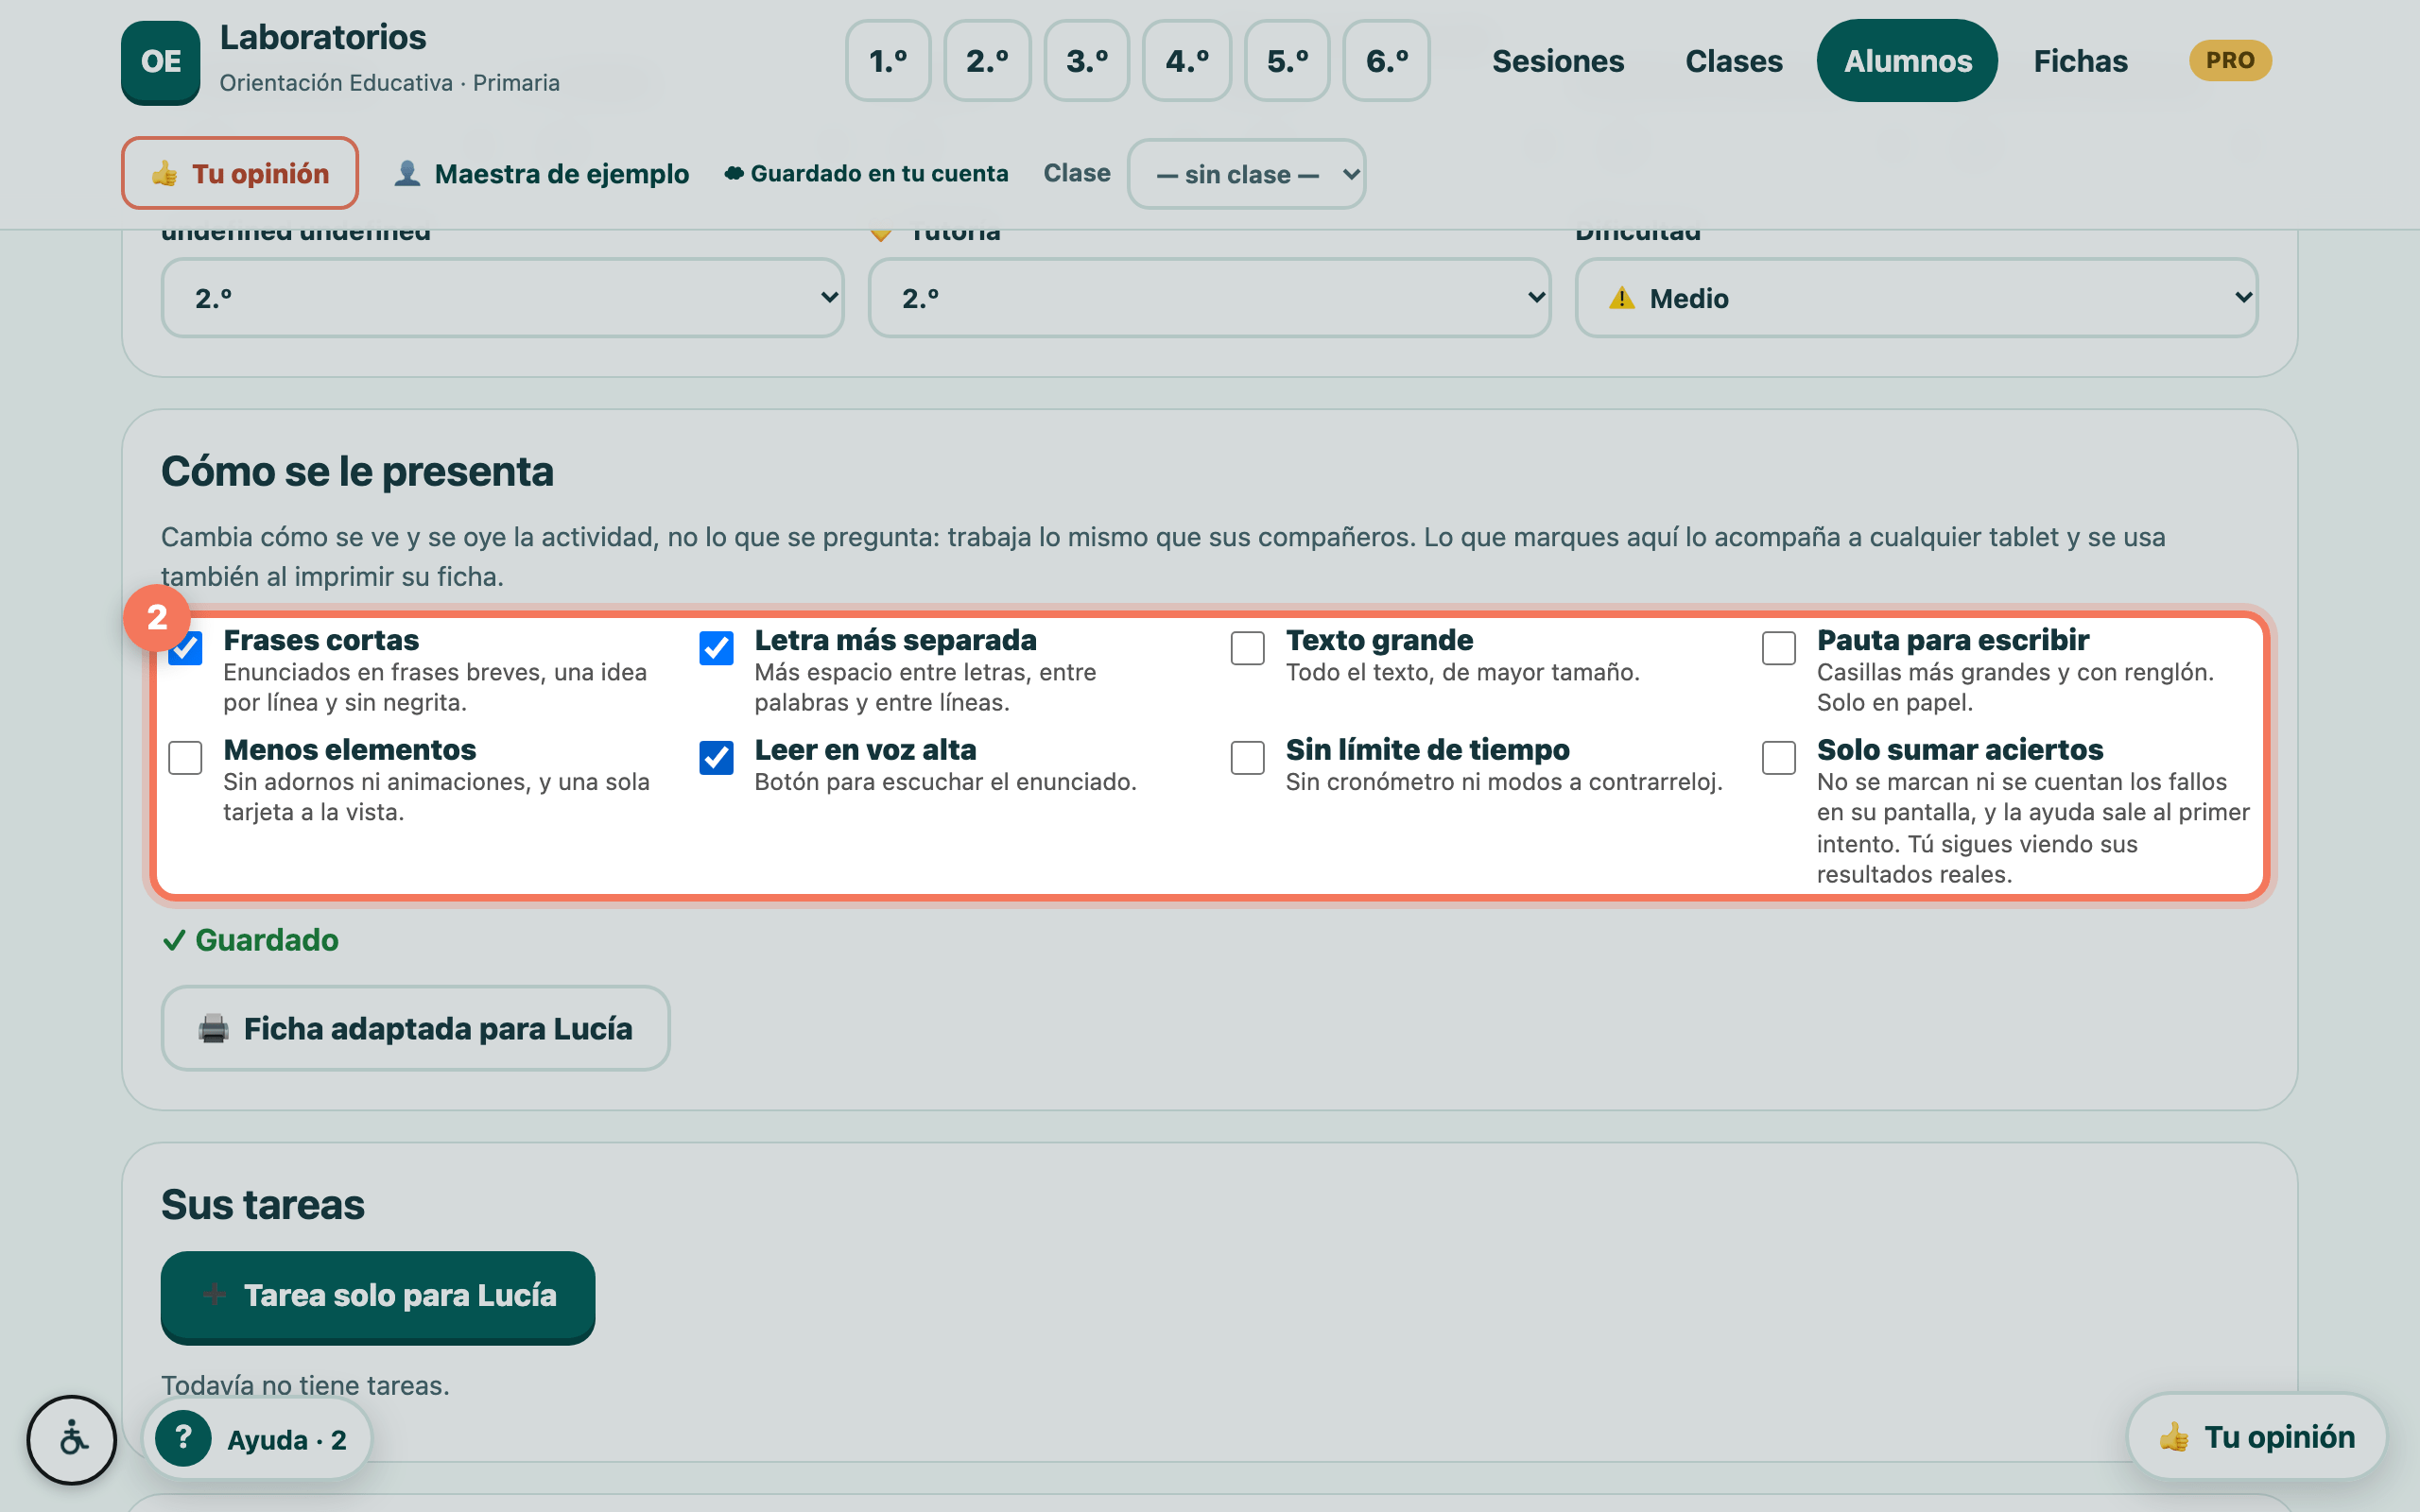The height and width of the screenshot is (1512, 2420).
Task: Switch to the Clases tab
Action: pyautogui.click(x=1733, y=61)
